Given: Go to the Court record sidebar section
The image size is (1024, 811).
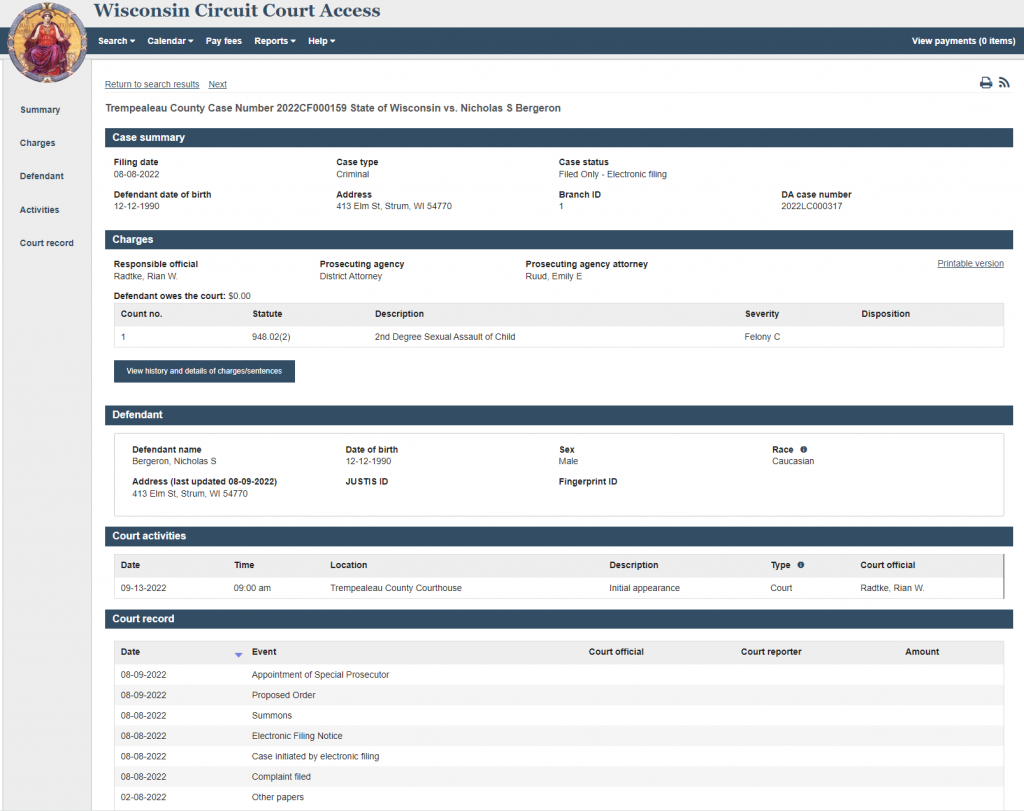Looking at the screenshot, I should pyautogui.click(x=47, y=243).
